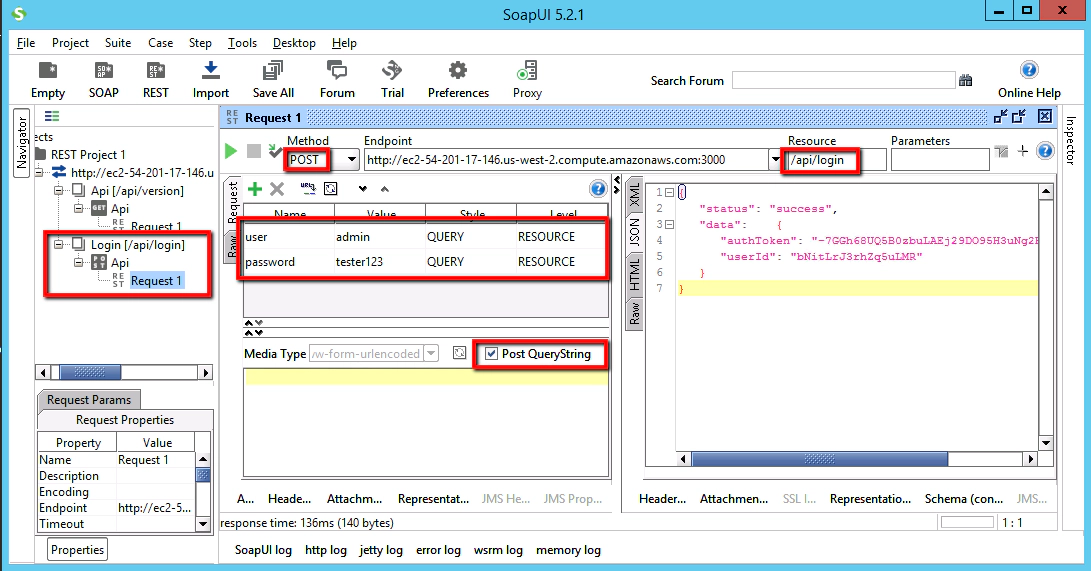Add request to TestCase checkmark icon
The height and width of the screenshot is (571, 1091).
275,151
